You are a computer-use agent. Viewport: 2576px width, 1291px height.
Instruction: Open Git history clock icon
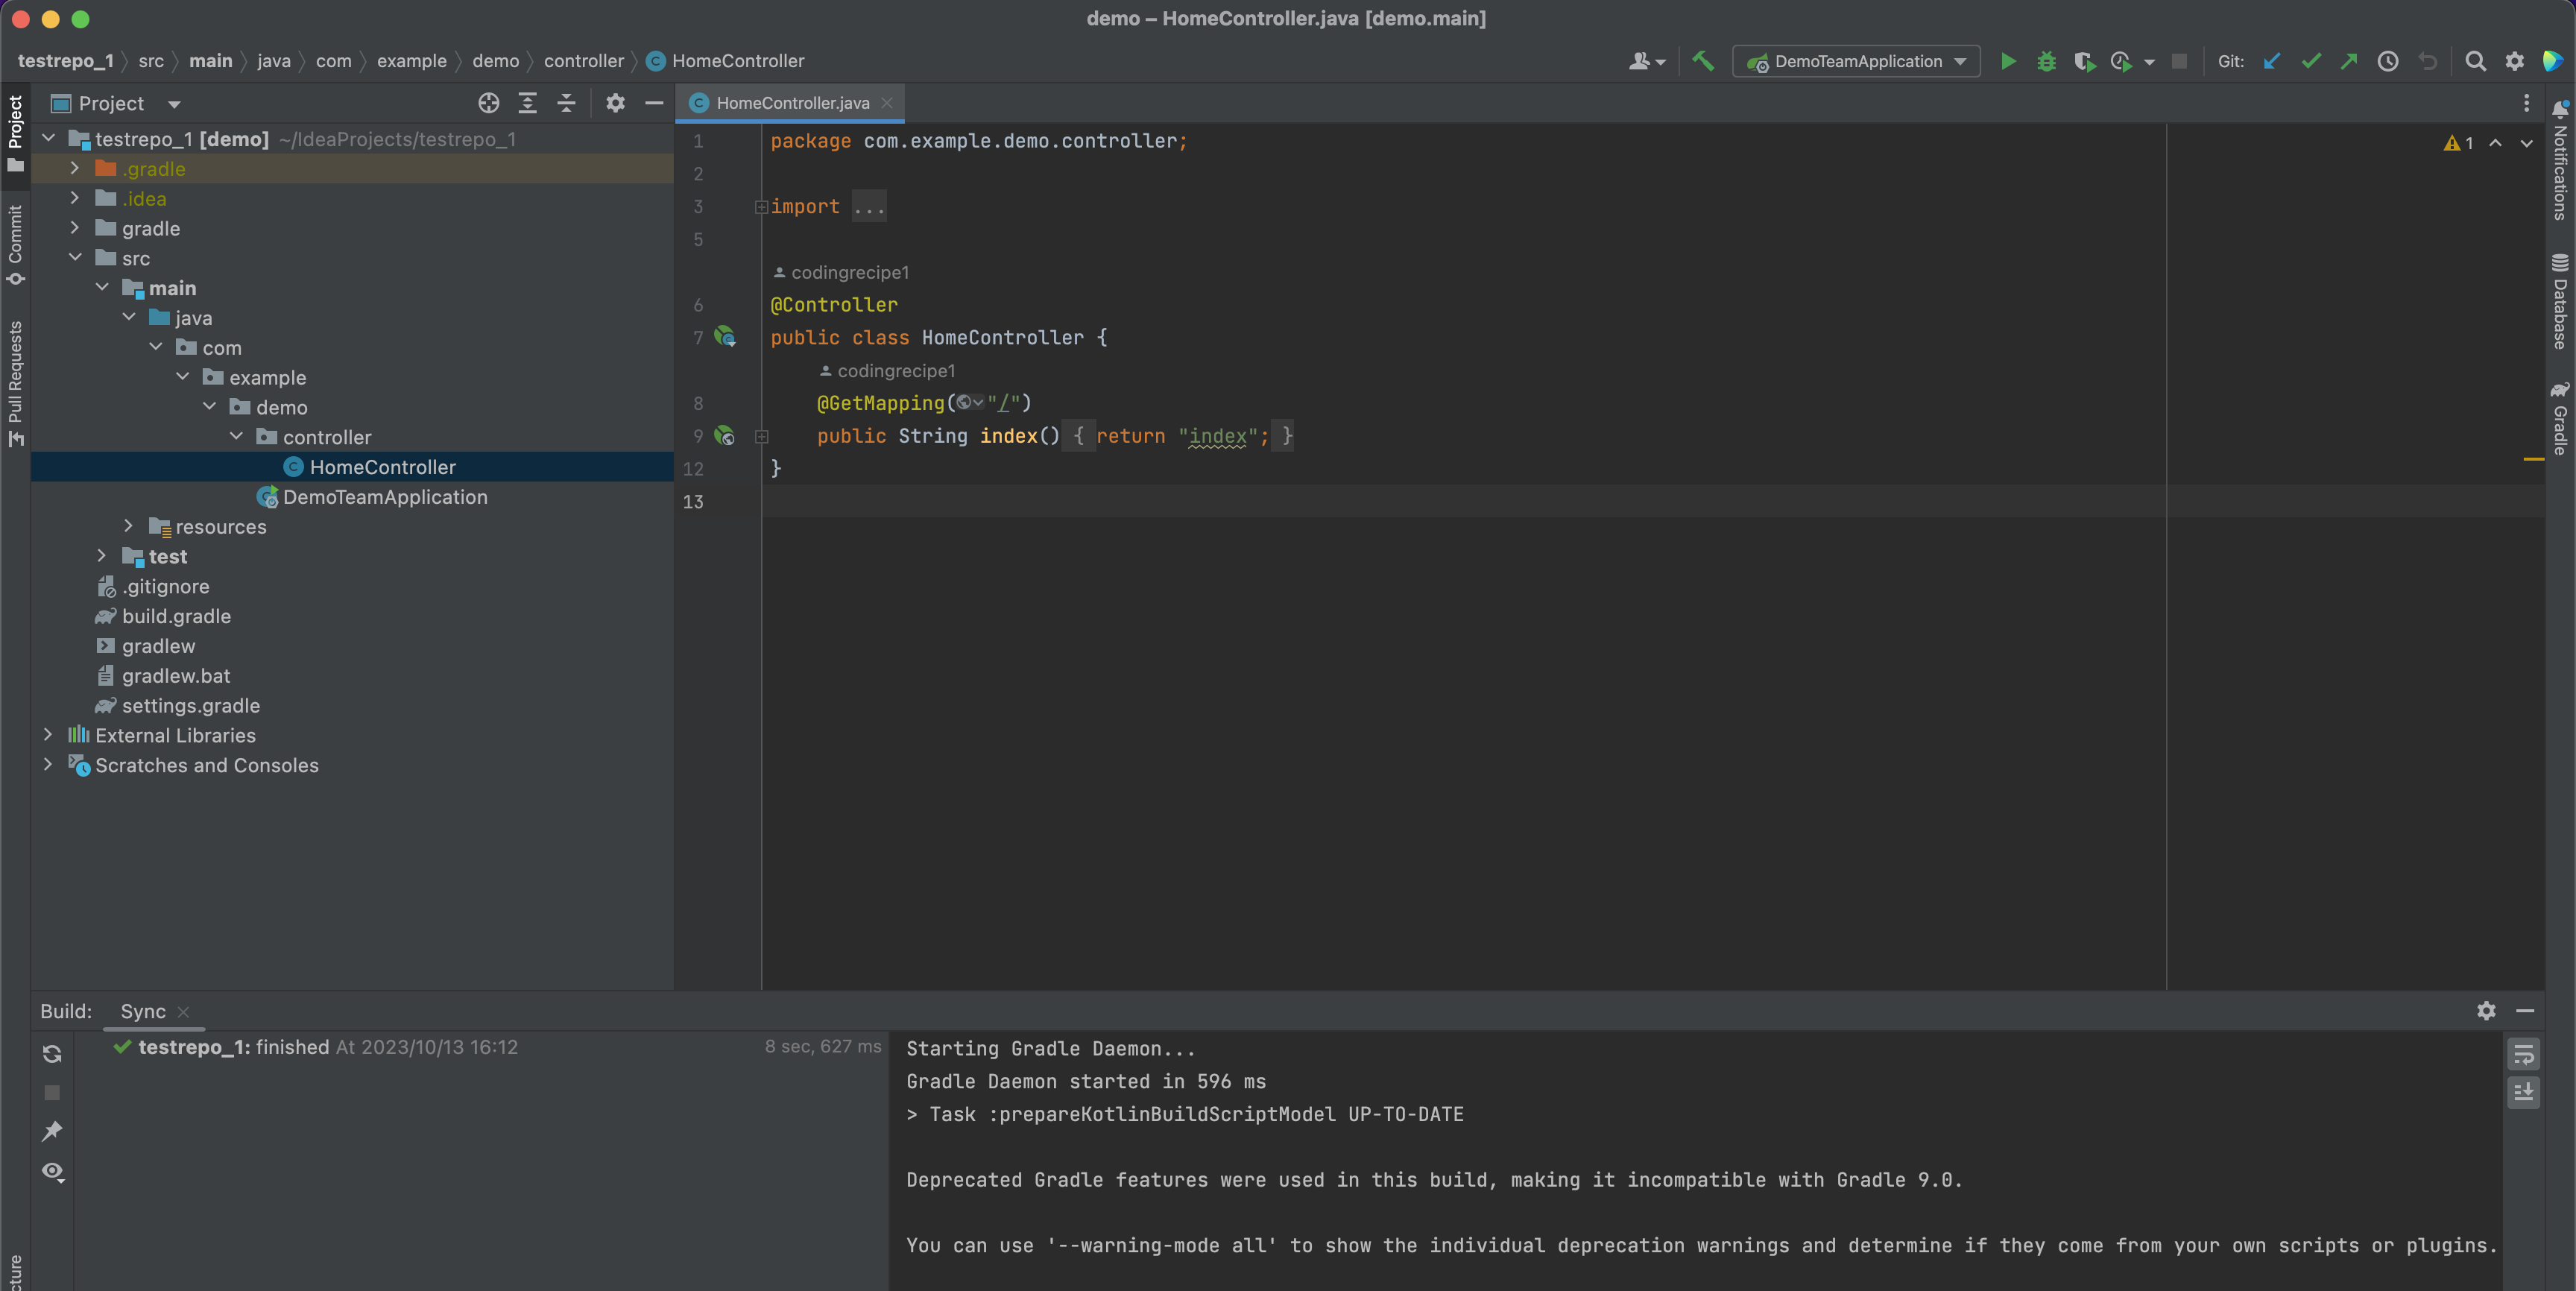point(2388,61)
